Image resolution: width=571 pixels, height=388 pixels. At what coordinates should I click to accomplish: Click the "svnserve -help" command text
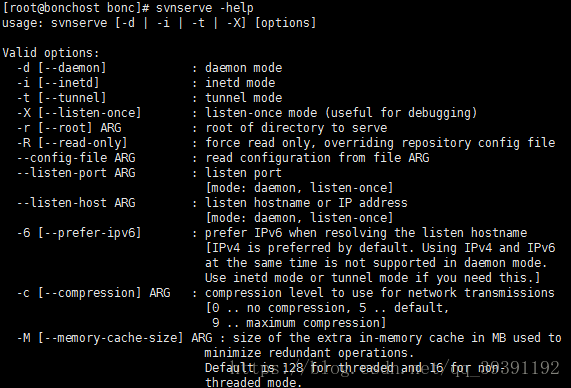205,8
